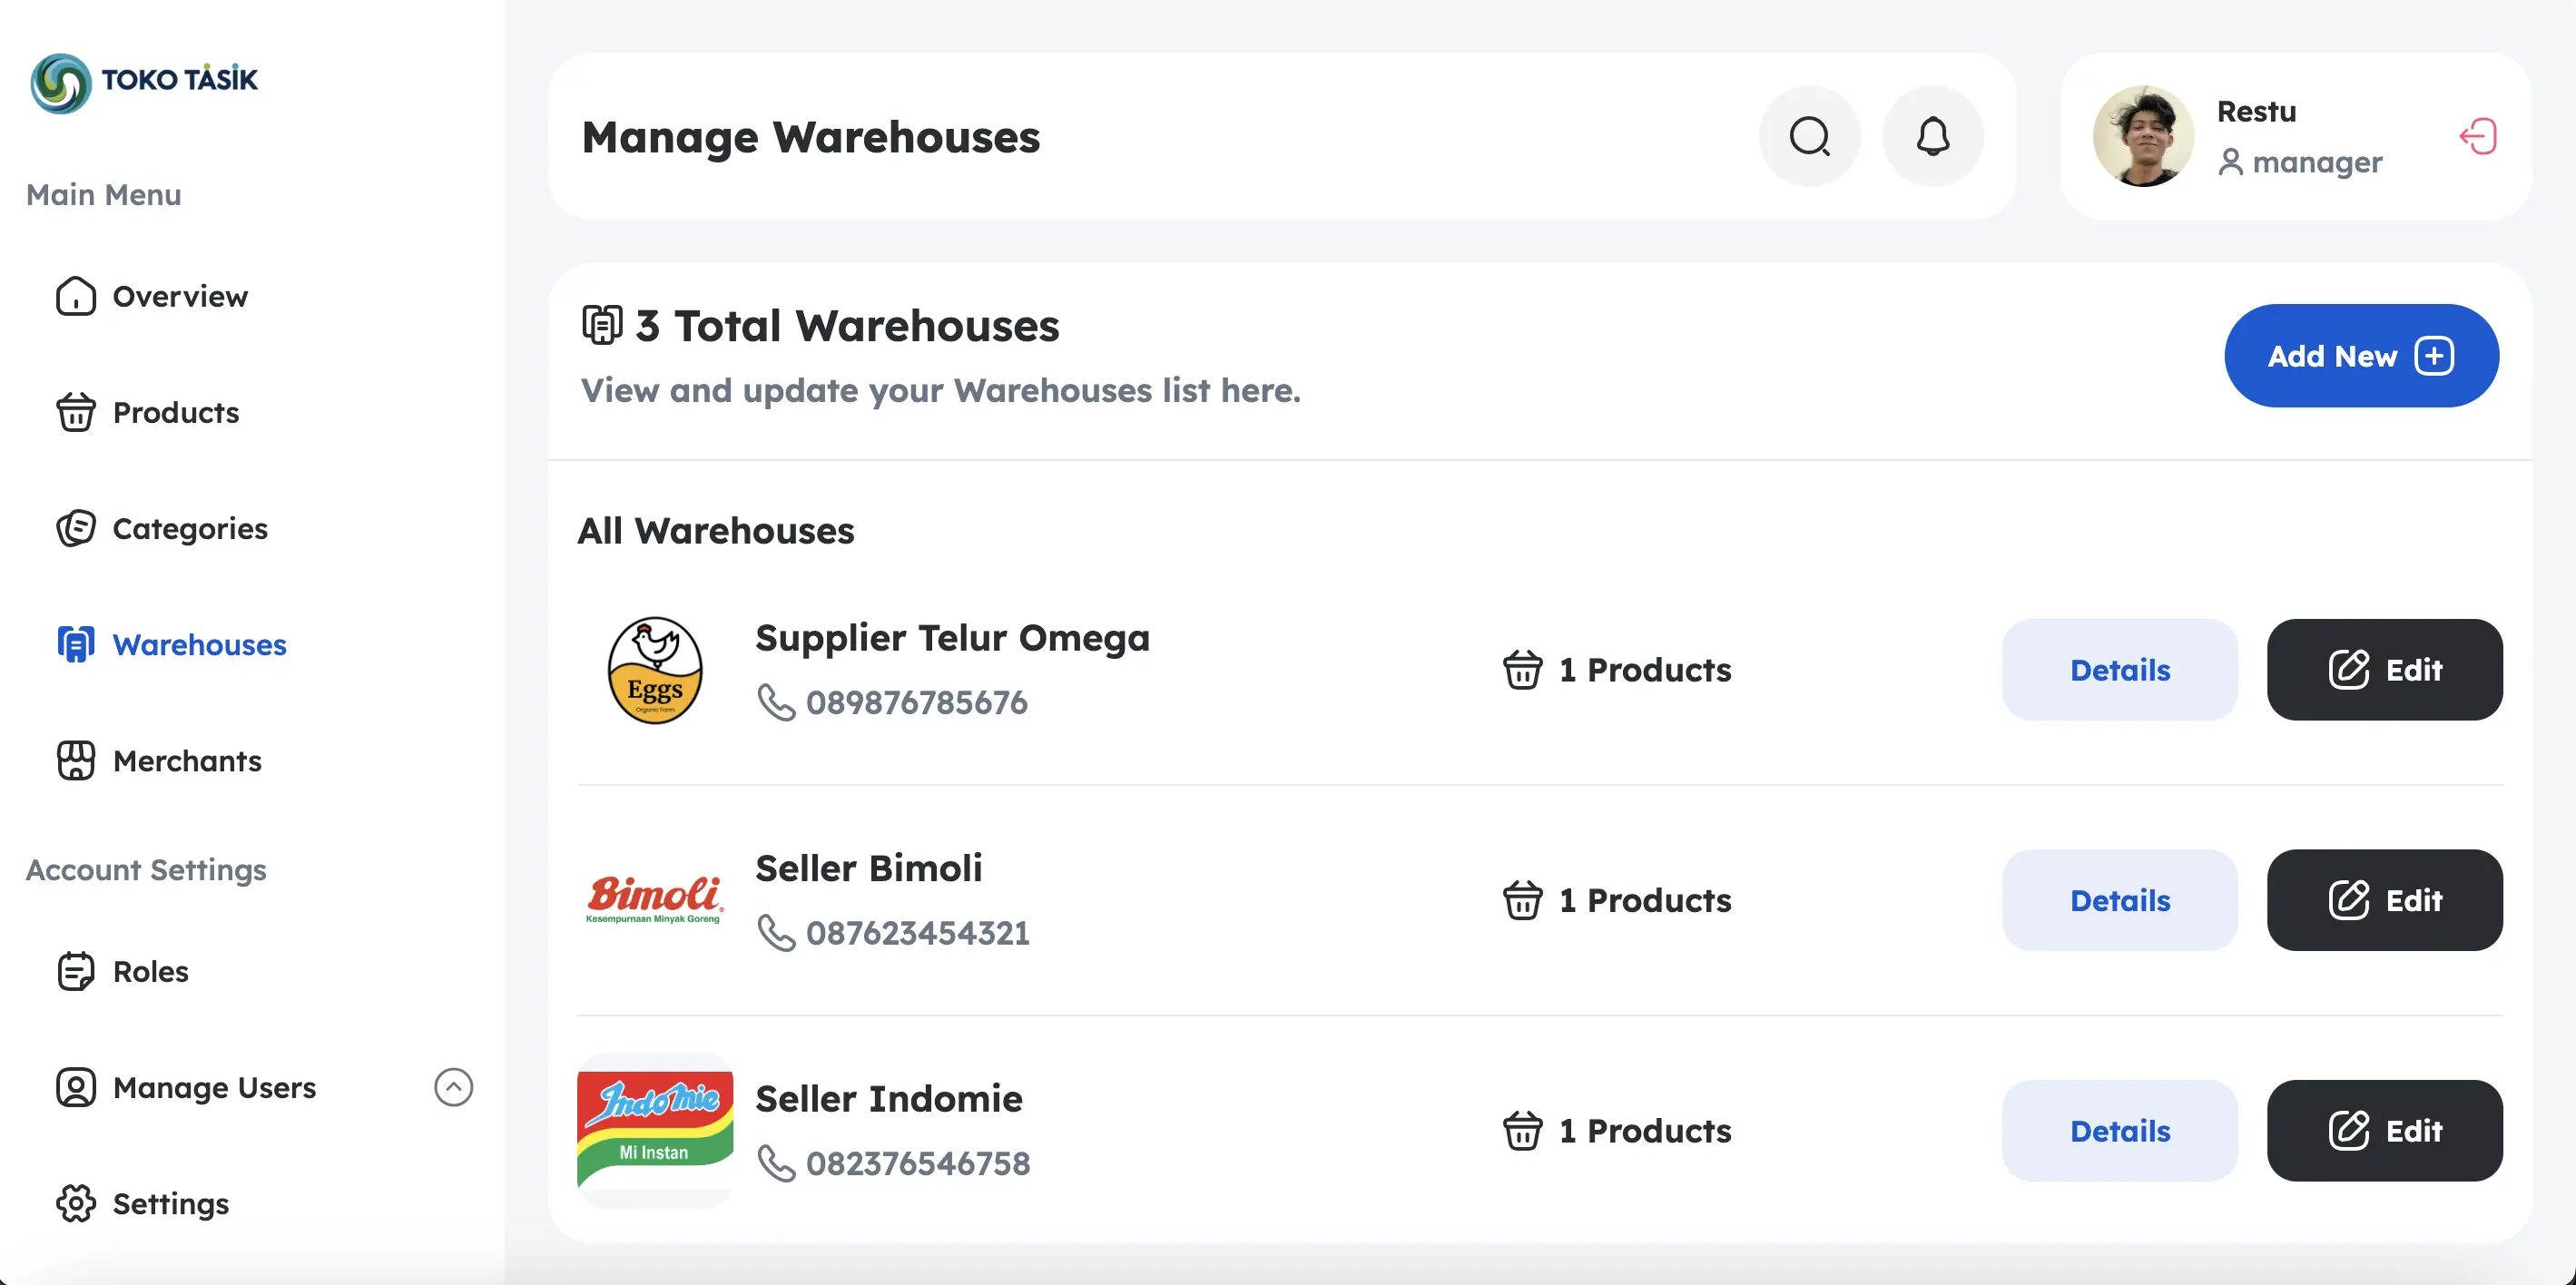Image resolution: width=2576 pixels, height=1285 pixels.
Task: Open Roles under Account Settings
Action: click(x=150, y=971)
